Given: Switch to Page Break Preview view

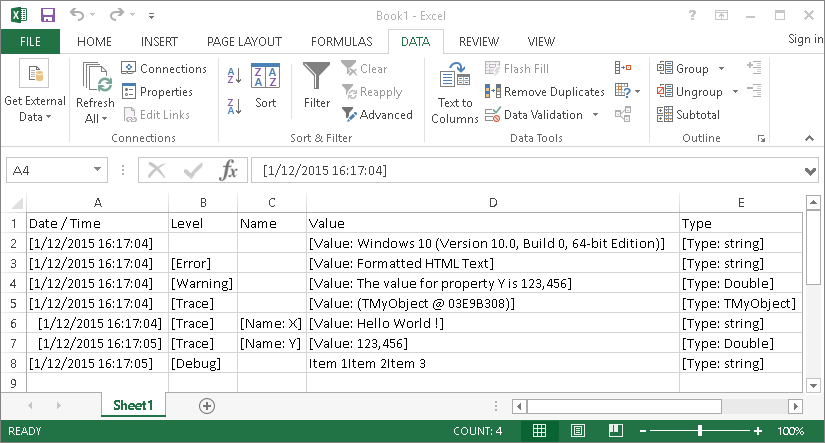Looking at the screenshot, I should click(615, 431).
